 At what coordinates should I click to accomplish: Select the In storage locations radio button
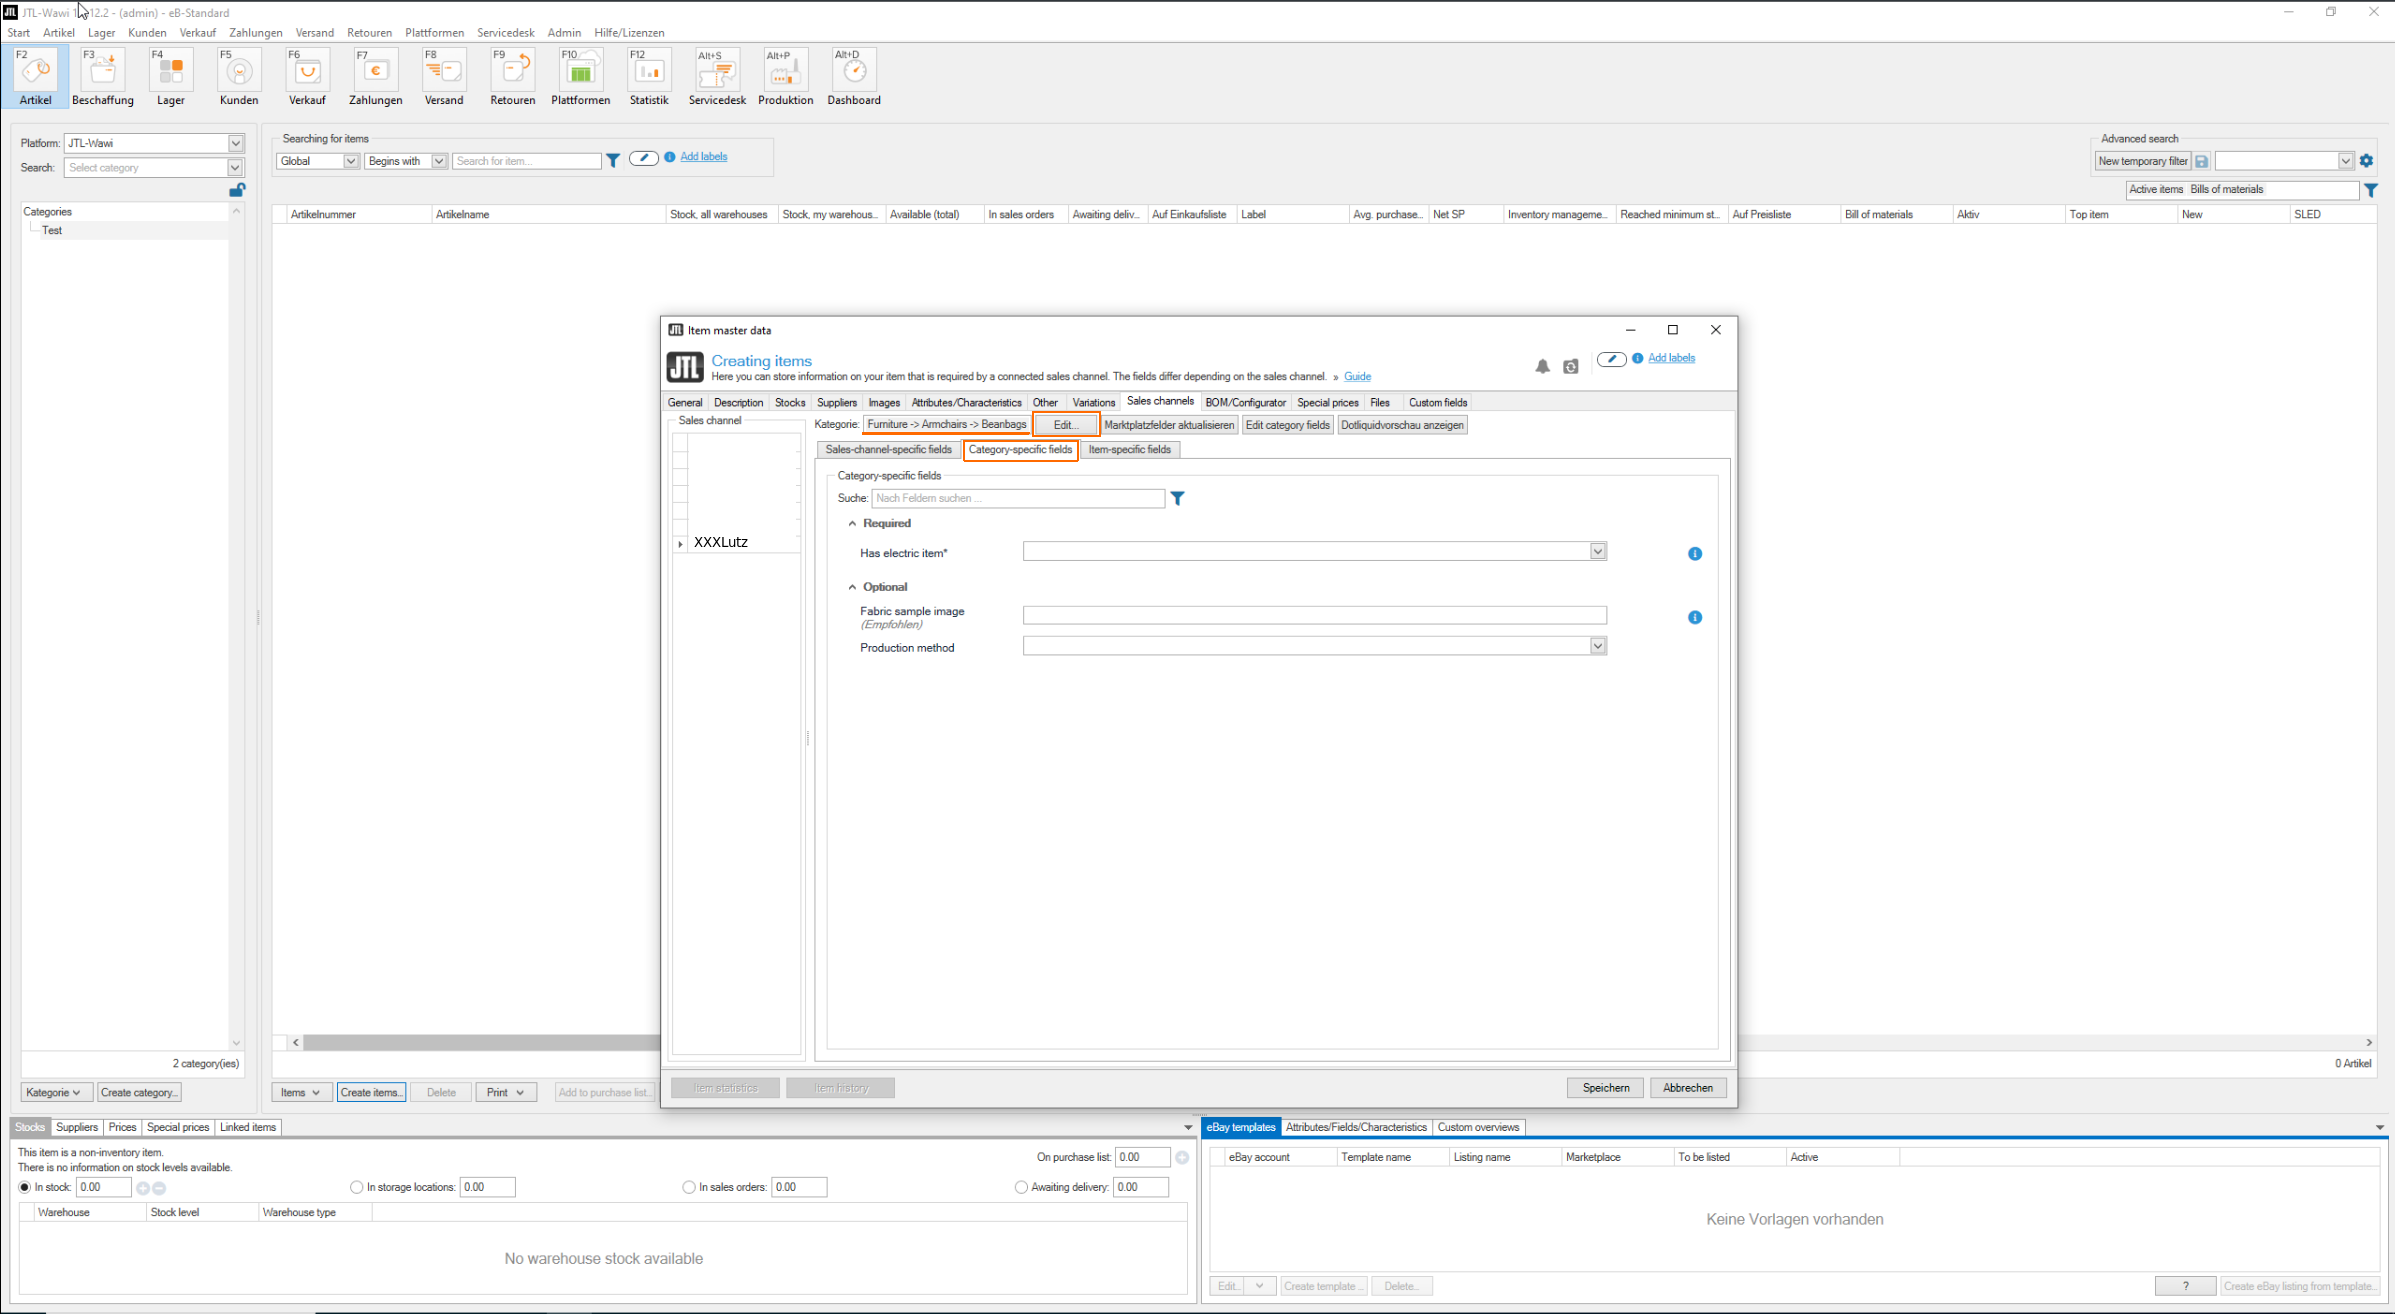point(357,1187)
